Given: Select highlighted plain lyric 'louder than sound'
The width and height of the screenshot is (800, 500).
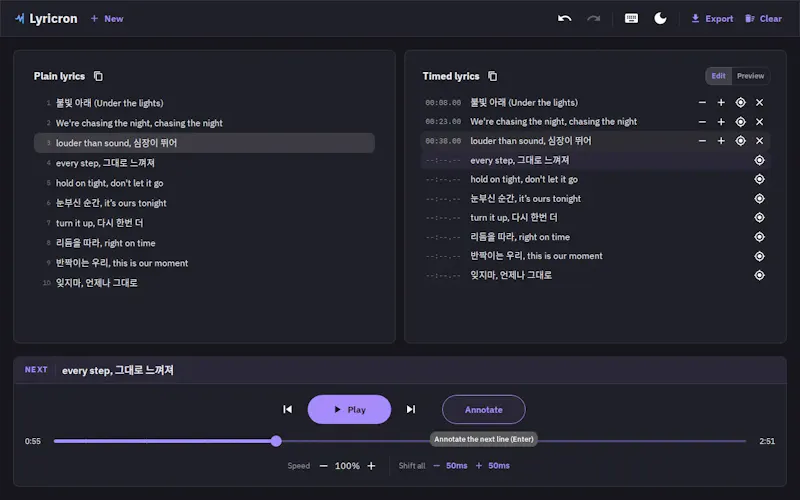Looking at the screenshot, I should pos(204,143).
